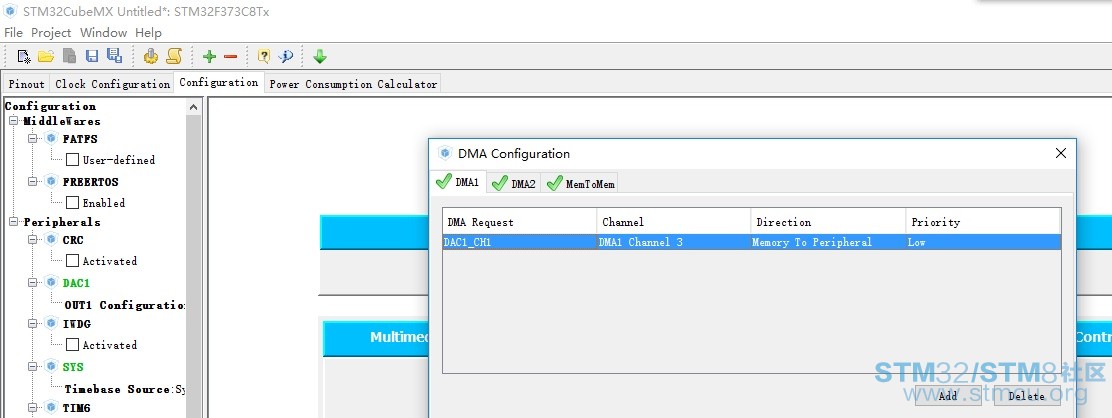The width and height of the screenshot is (1112, 418).
Task: Click the red minus toolbar icon
Action: click(x=230, y=56)
